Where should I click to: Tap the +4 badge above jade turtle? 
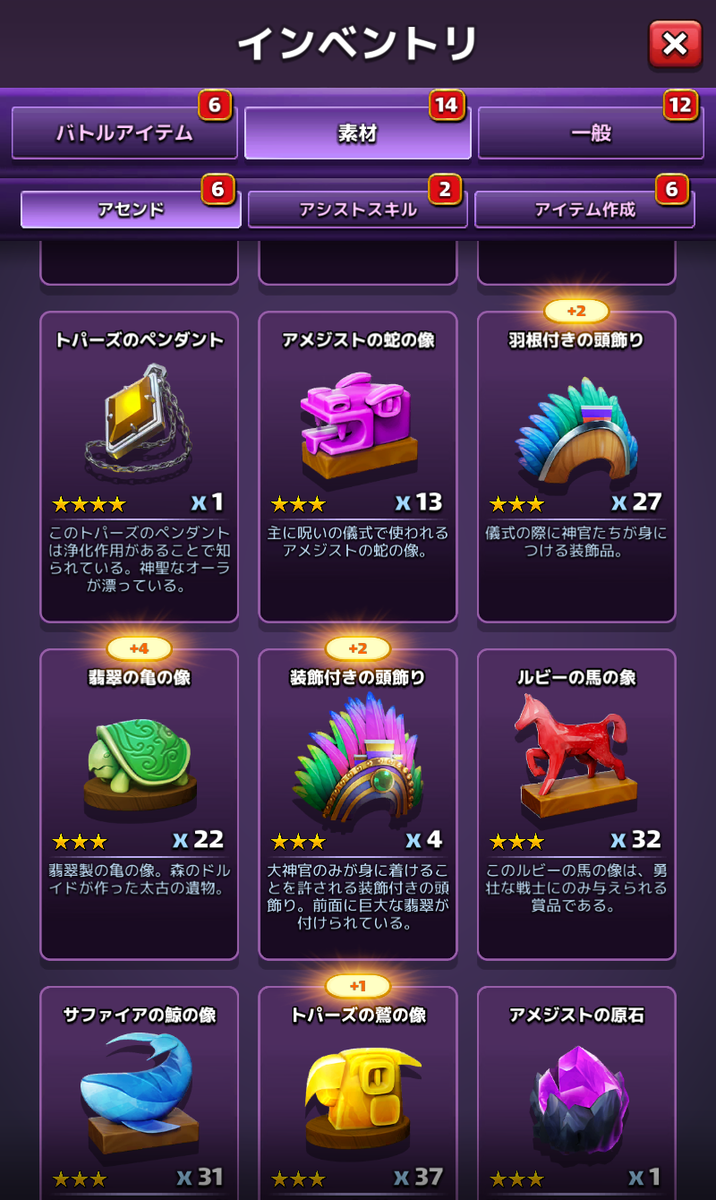click(x=138, y=648)
